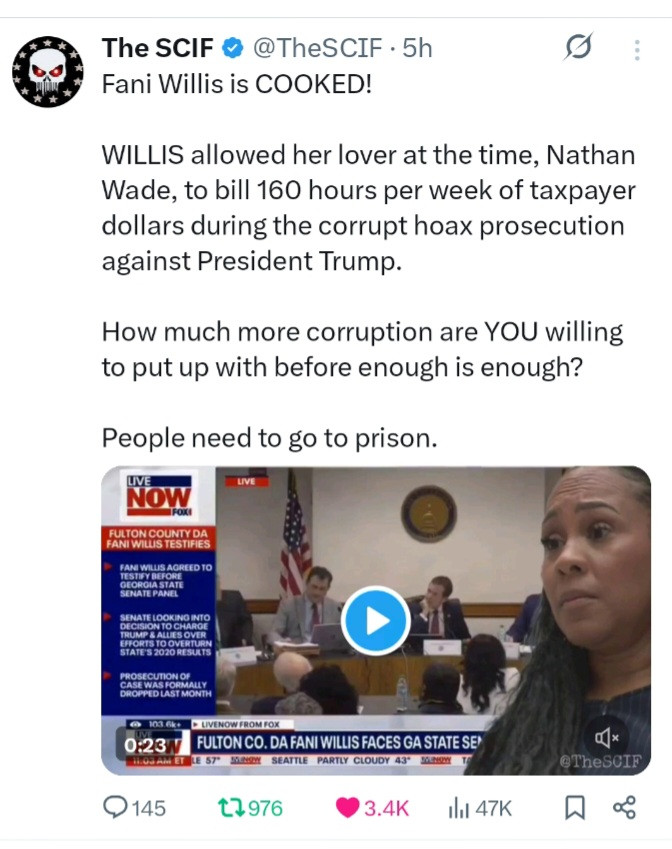Open the three-dot more options menu
This screenshot has height=849, width=672.
[637, 50]
